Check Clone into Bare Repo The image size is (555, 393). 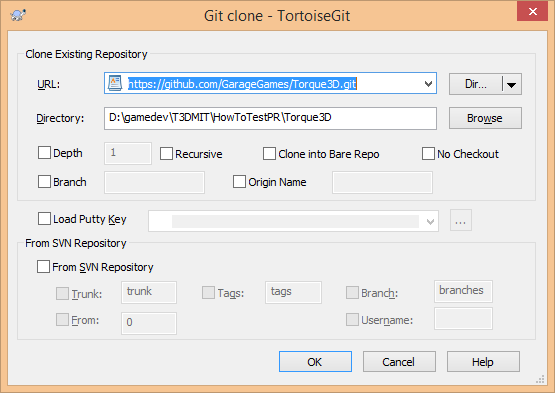coord(269,154)
